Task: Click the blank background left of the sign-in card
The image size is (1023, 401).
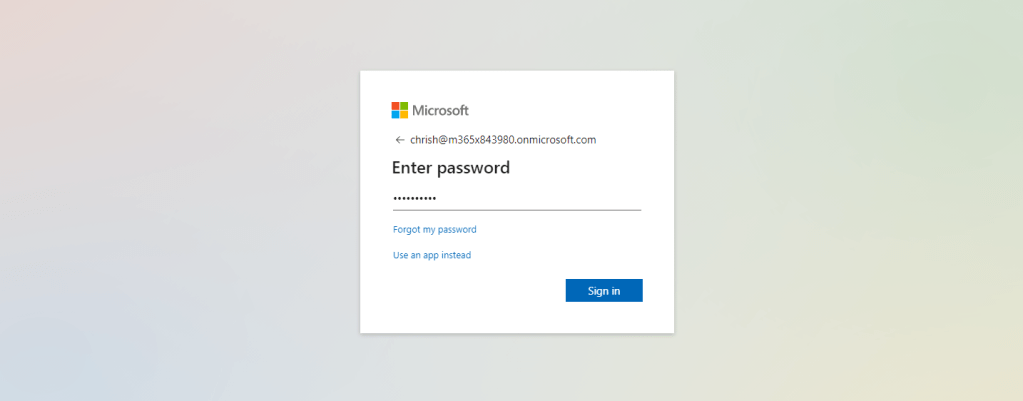Action: coord(180,200)
